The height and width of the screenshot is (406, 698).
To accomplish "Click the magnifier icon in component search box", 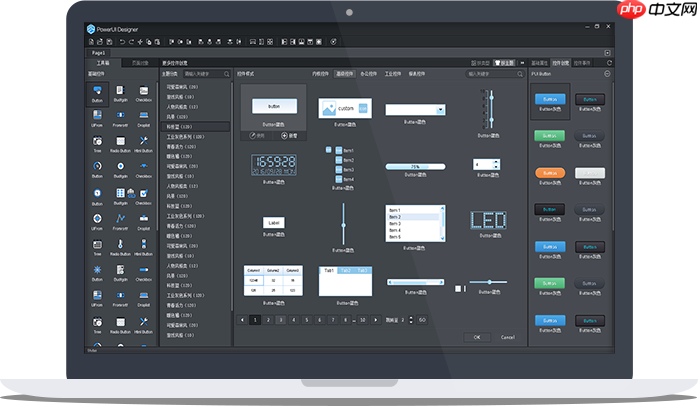I will coord(520,74).
